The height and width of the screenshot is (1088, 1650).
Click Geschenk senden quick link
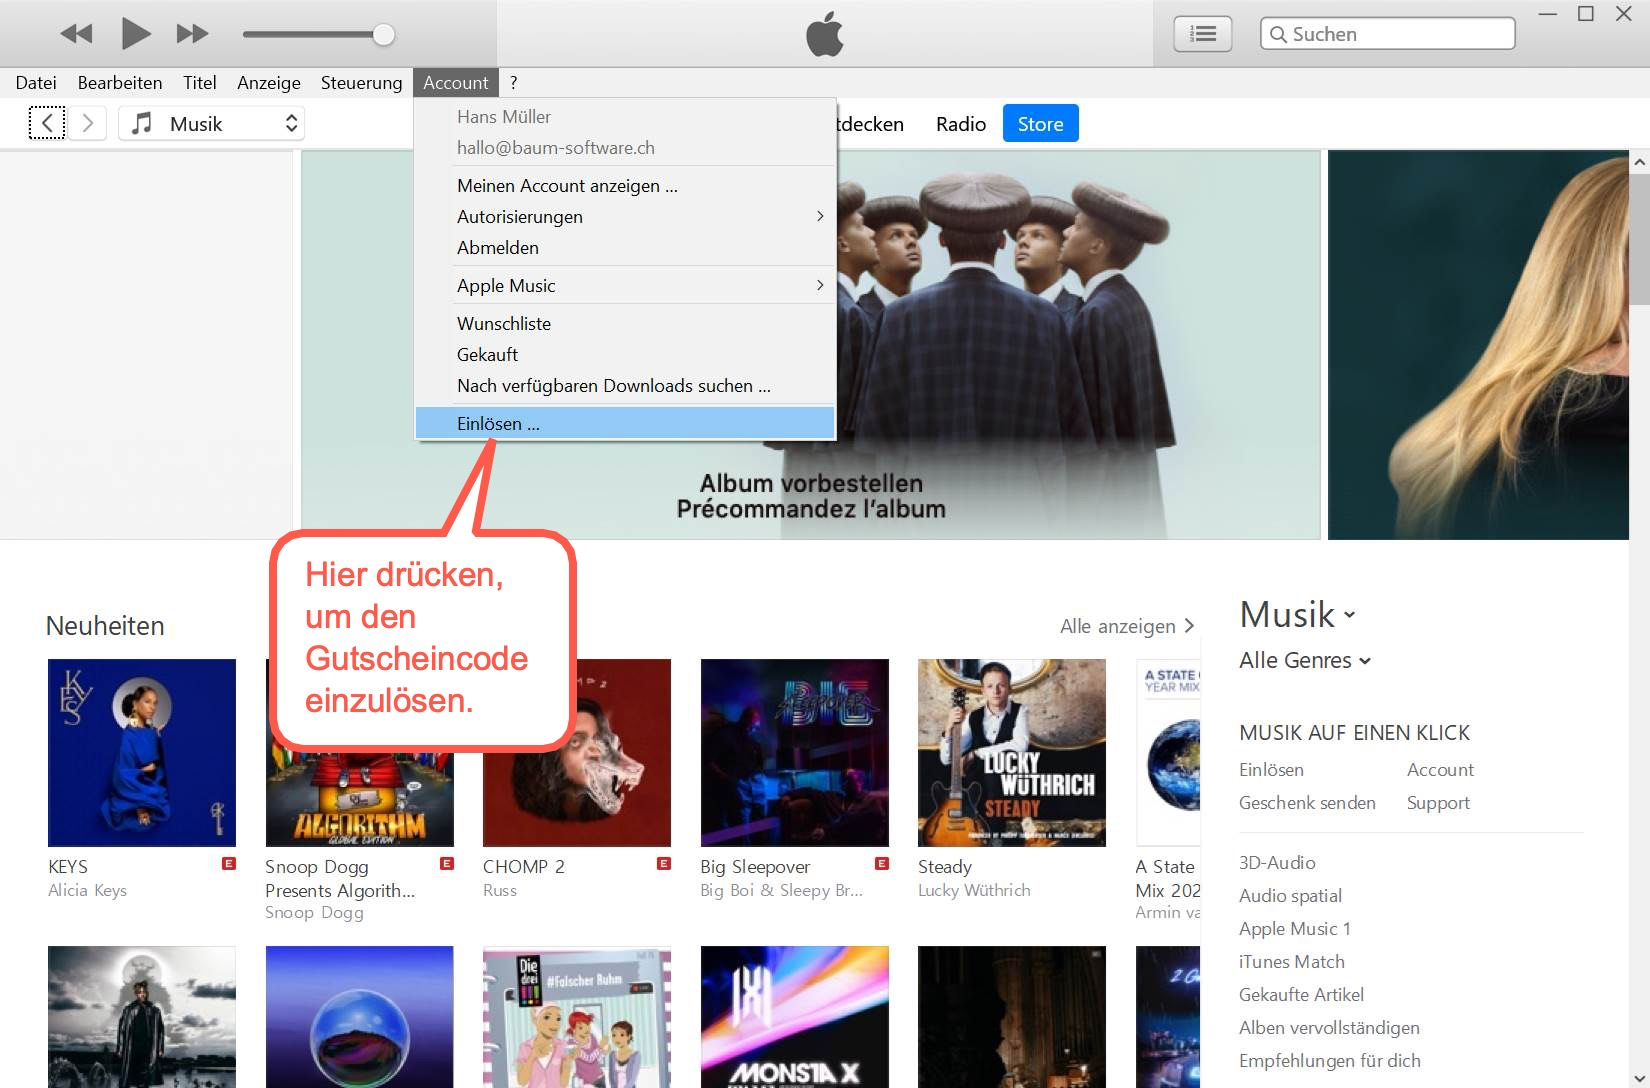point(1307,803)
